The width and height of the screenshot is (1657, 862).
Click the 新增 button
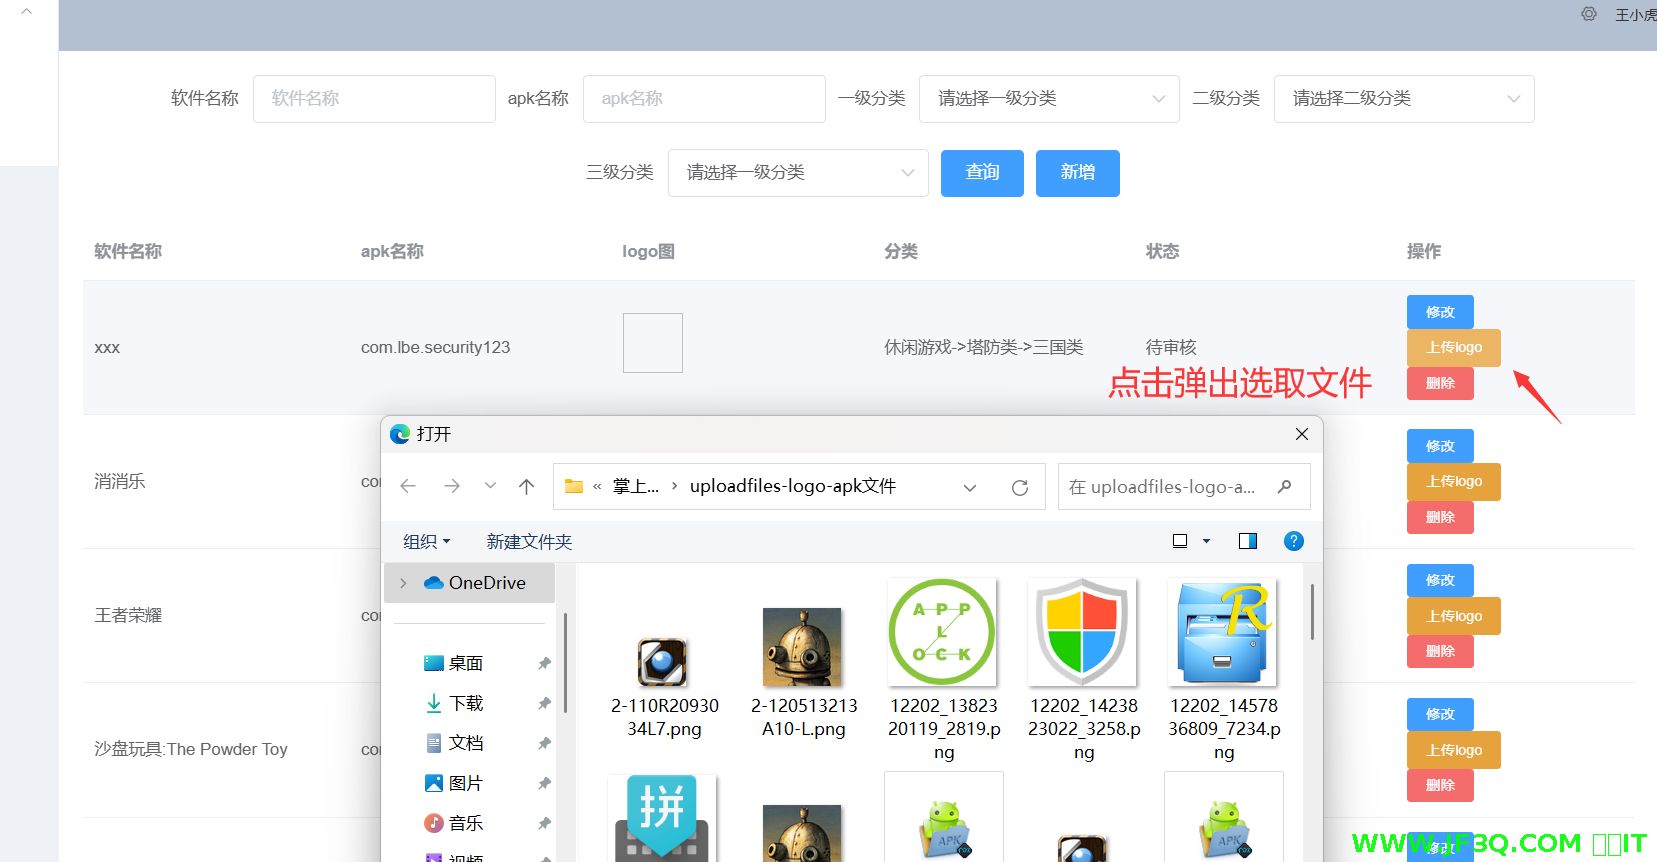(1078, 173)
